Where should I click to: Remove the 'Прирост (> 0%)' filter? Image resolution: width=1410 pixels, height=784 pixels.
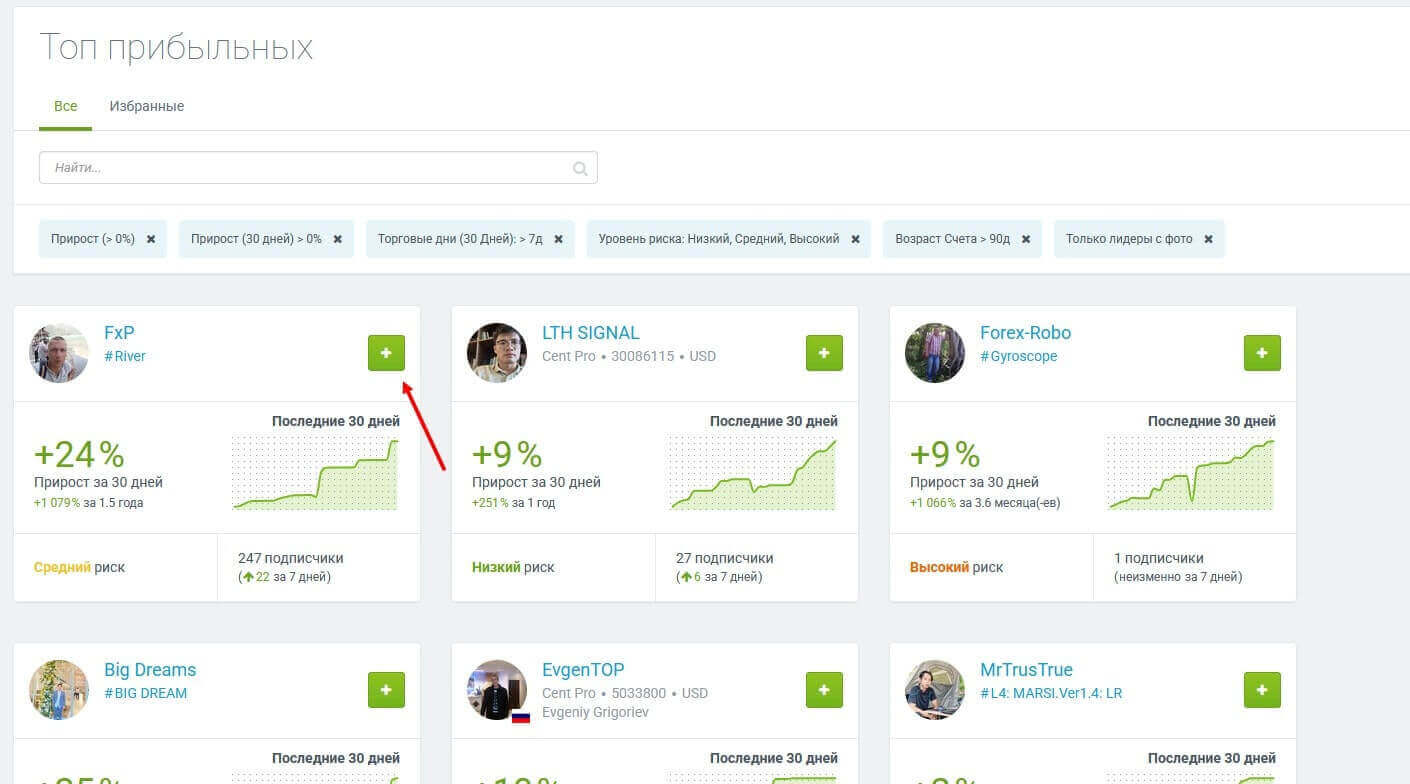click(x=151, y=240)
